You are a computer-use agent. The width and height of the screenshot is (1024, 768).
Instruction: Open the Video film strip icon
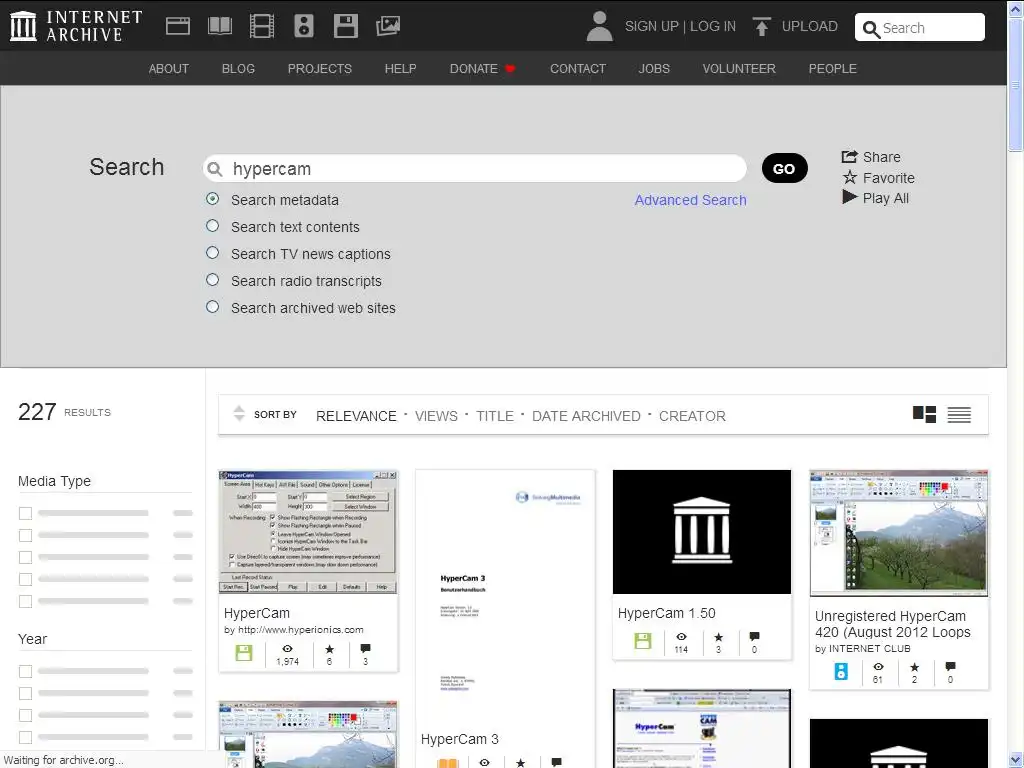point(262,26)
